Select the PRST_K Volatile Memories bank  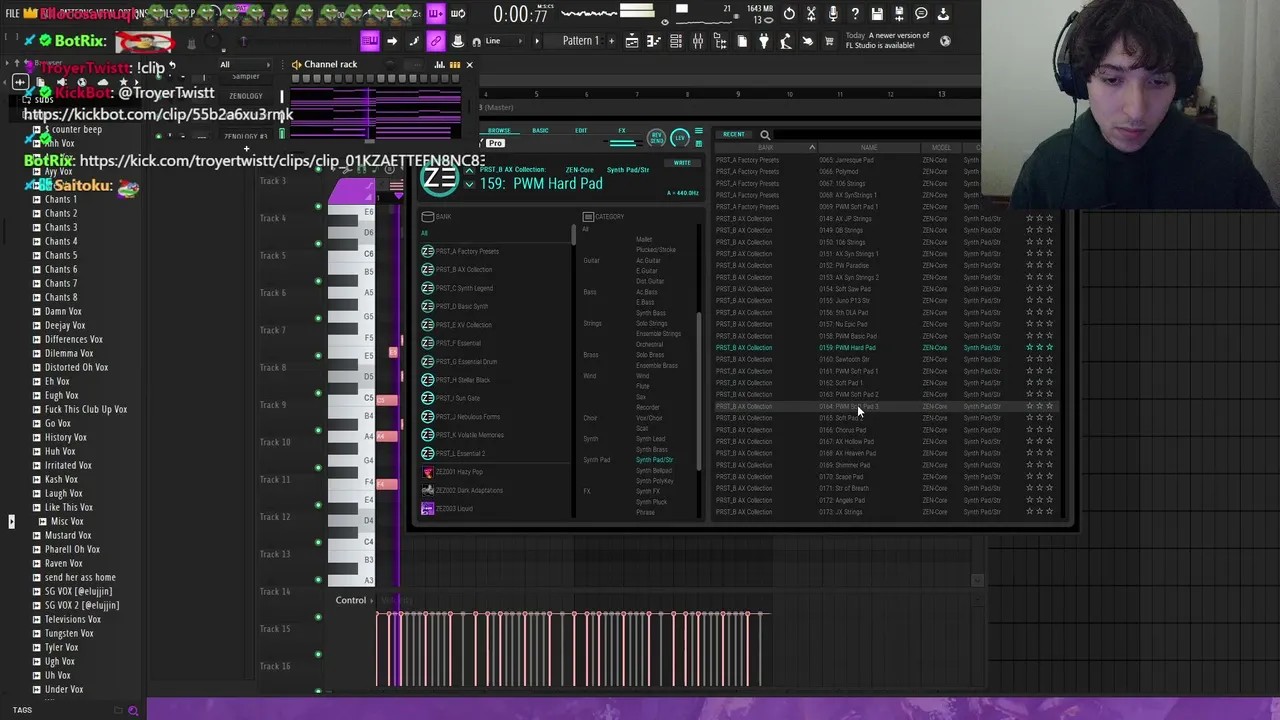click(470, 435)
